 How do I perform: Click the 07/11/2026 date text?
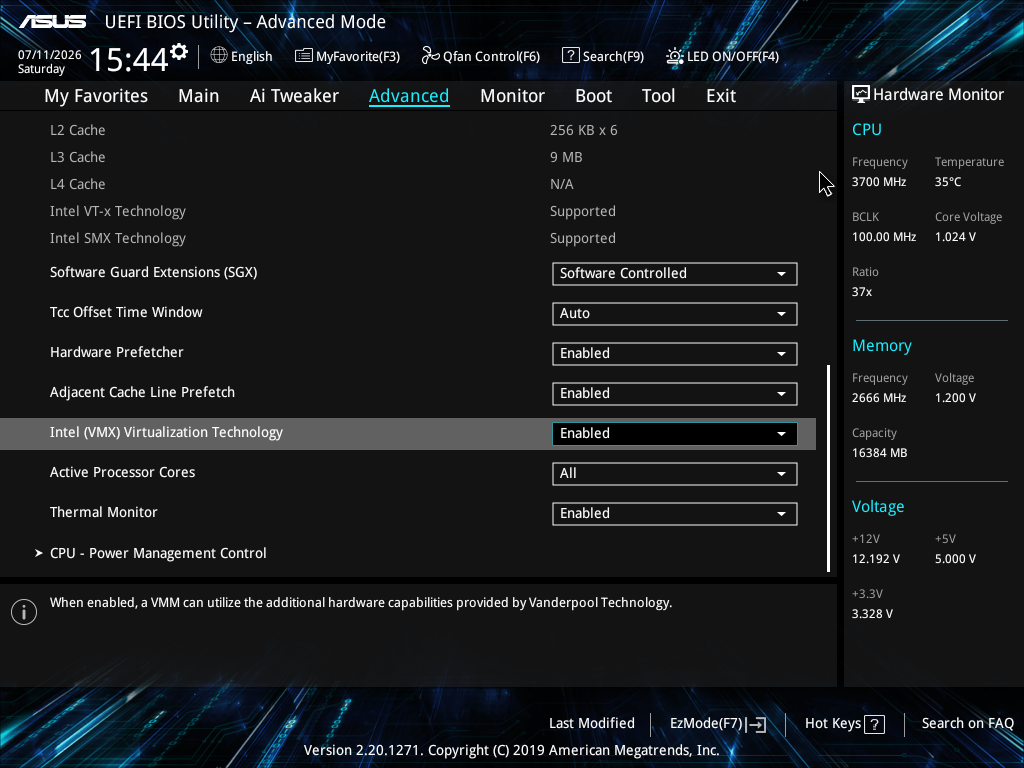click(50, 55)
